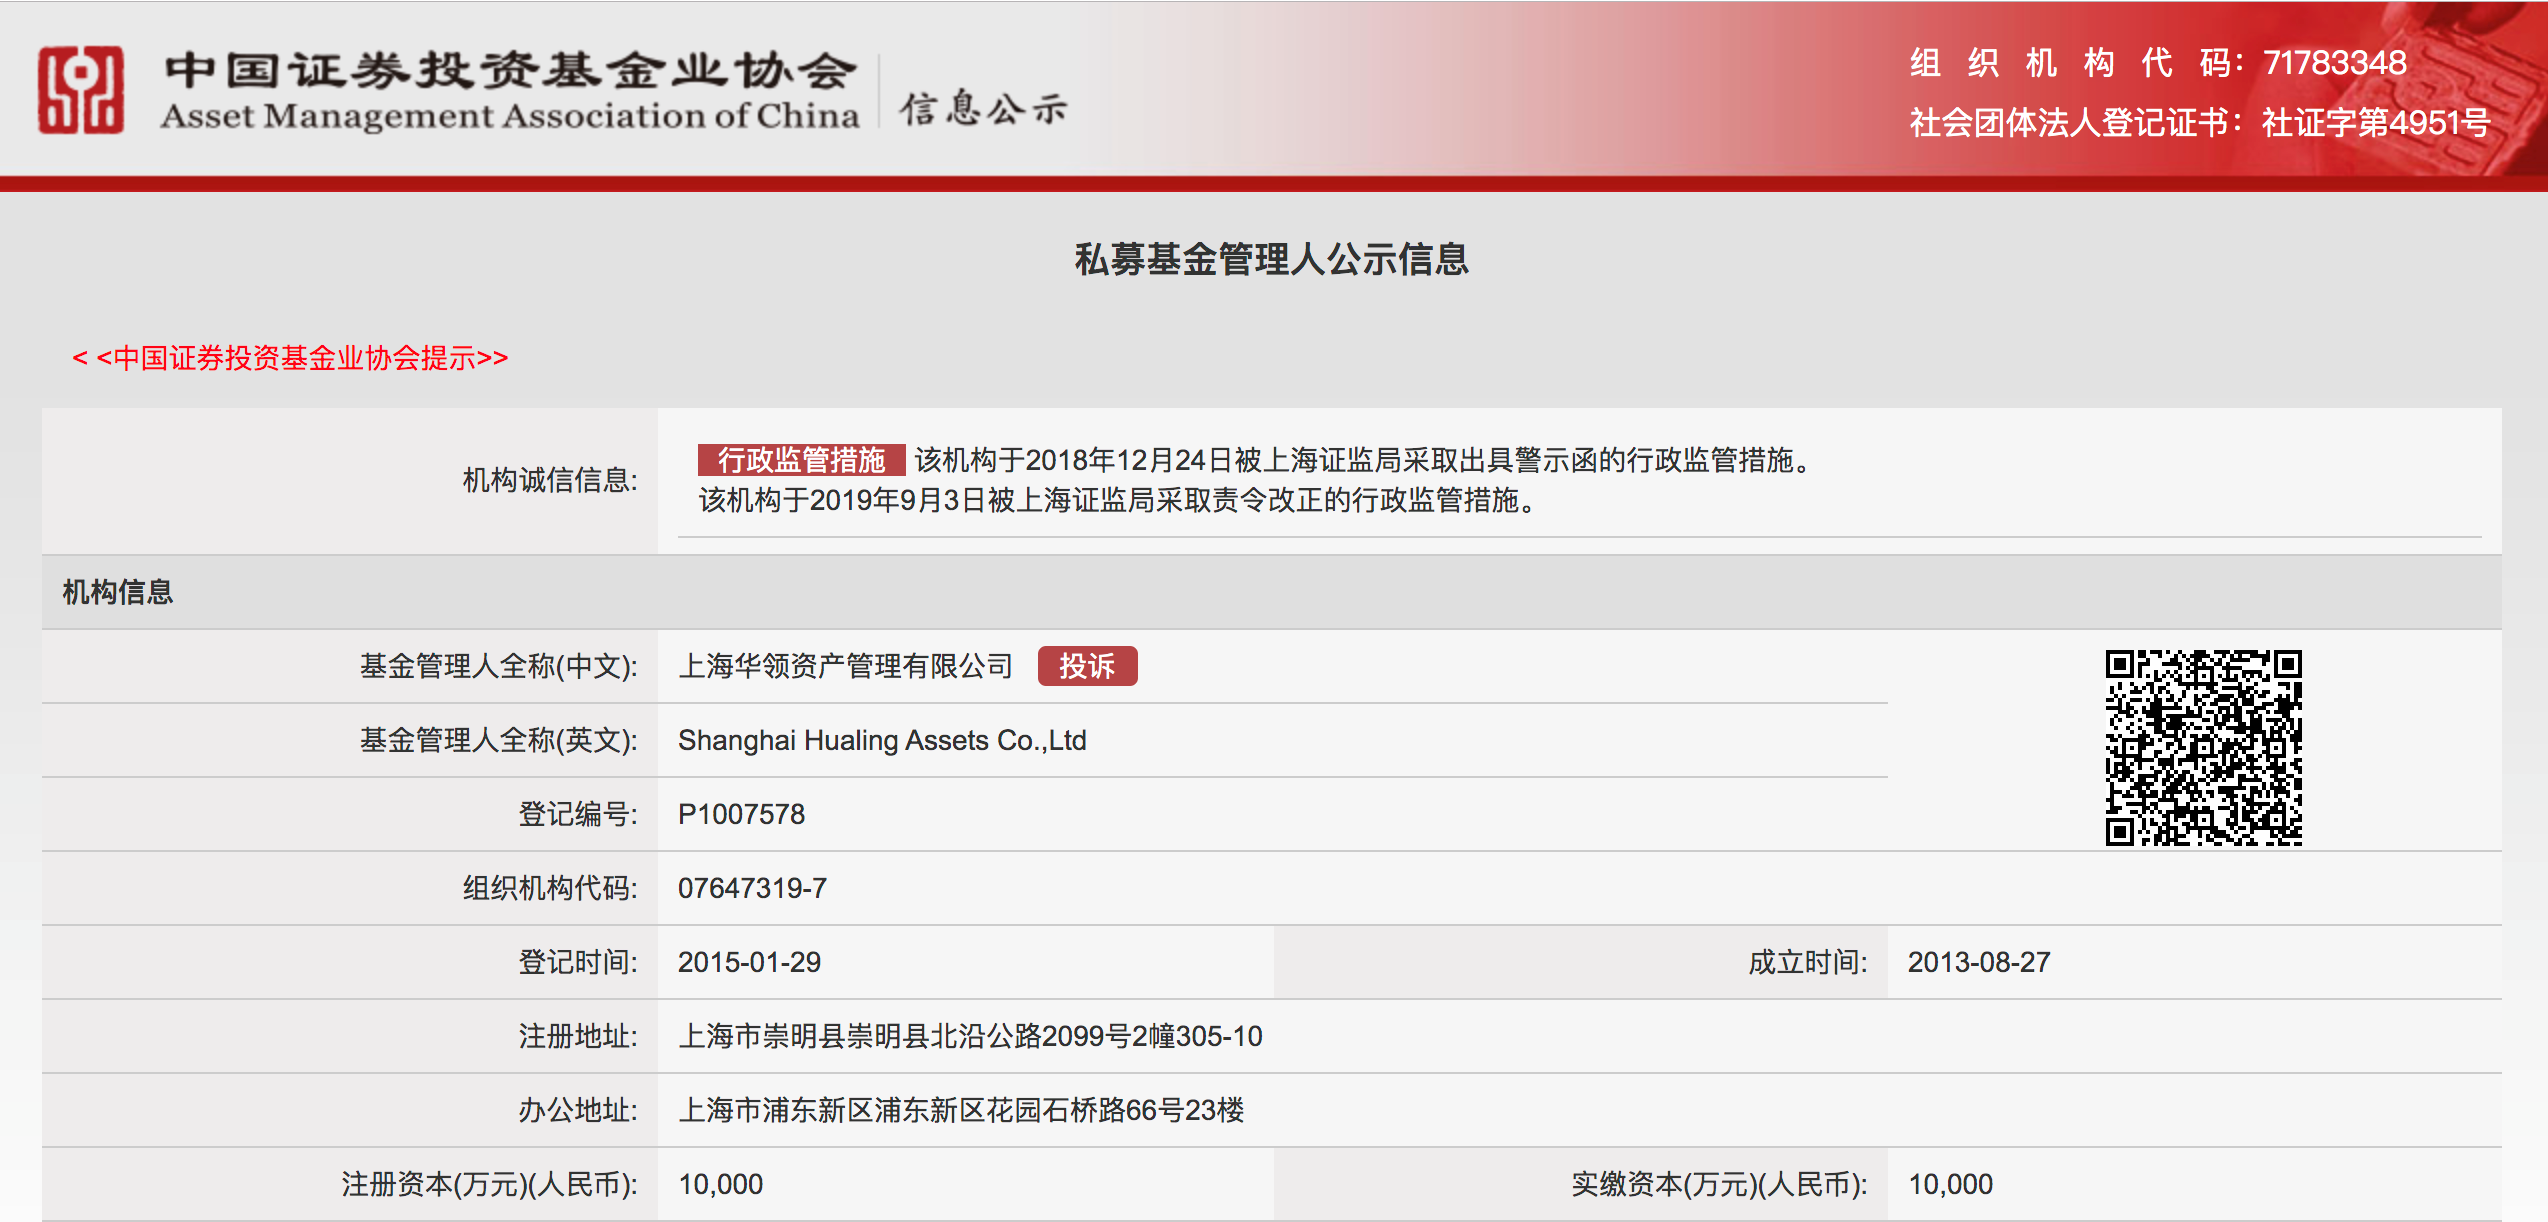Click company name 上海华领资产管理有限公司
Screen dimensions: 2548x1222
[845, 666]
